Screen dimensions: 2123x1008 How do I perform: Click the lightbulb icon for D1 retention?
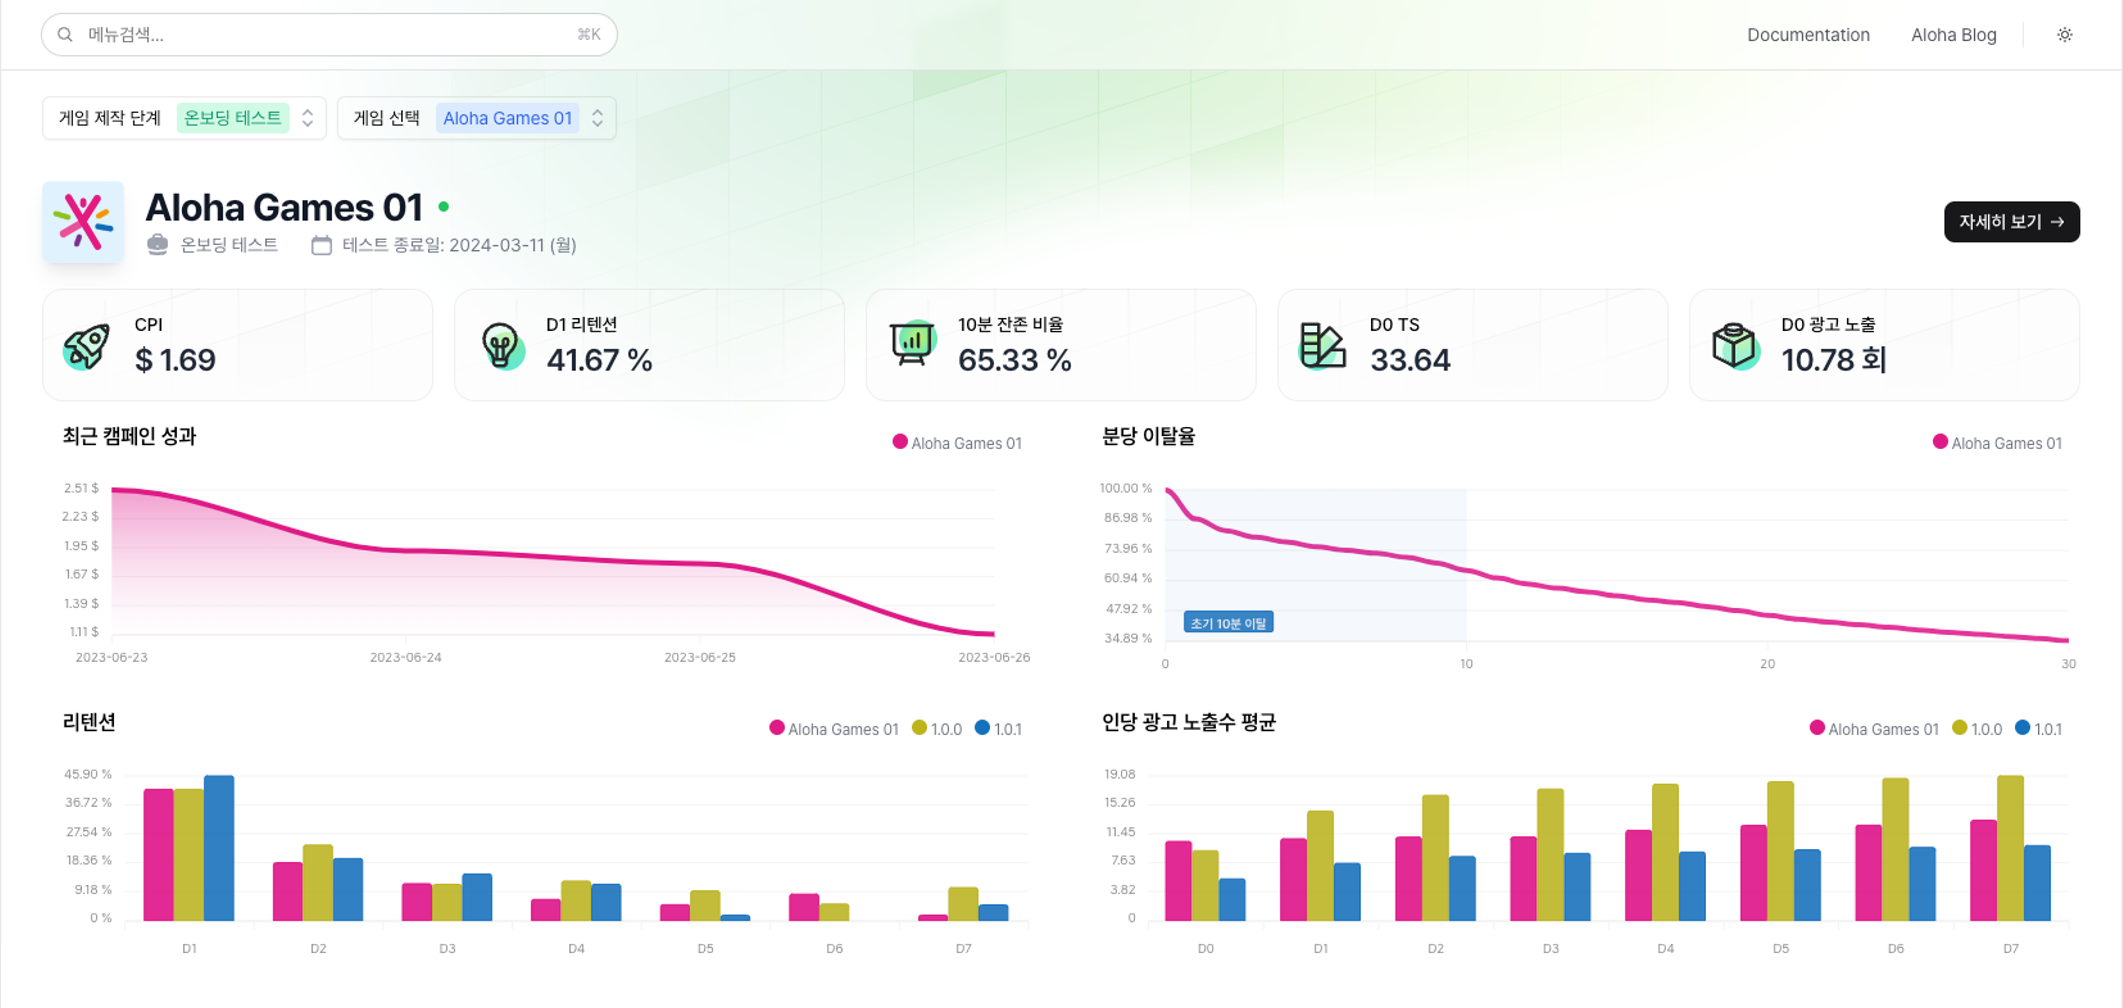click(500, 346)
